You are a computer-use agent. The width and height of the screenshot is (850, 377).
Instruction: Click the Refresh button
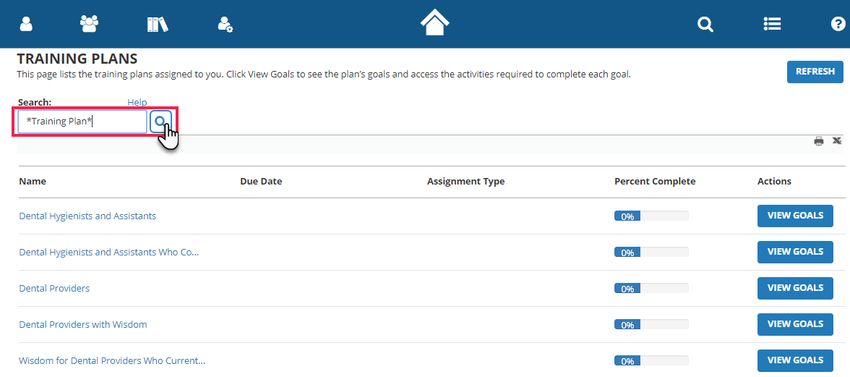pyautogui.click(x=815, y=72)
